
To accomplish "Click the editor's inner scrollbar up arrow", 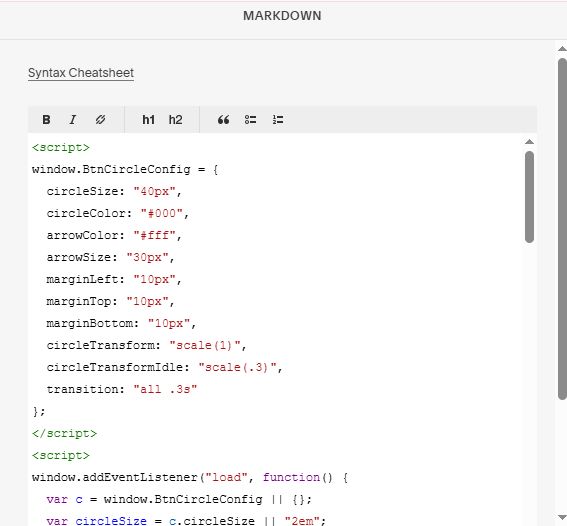I will coord(529,142).
